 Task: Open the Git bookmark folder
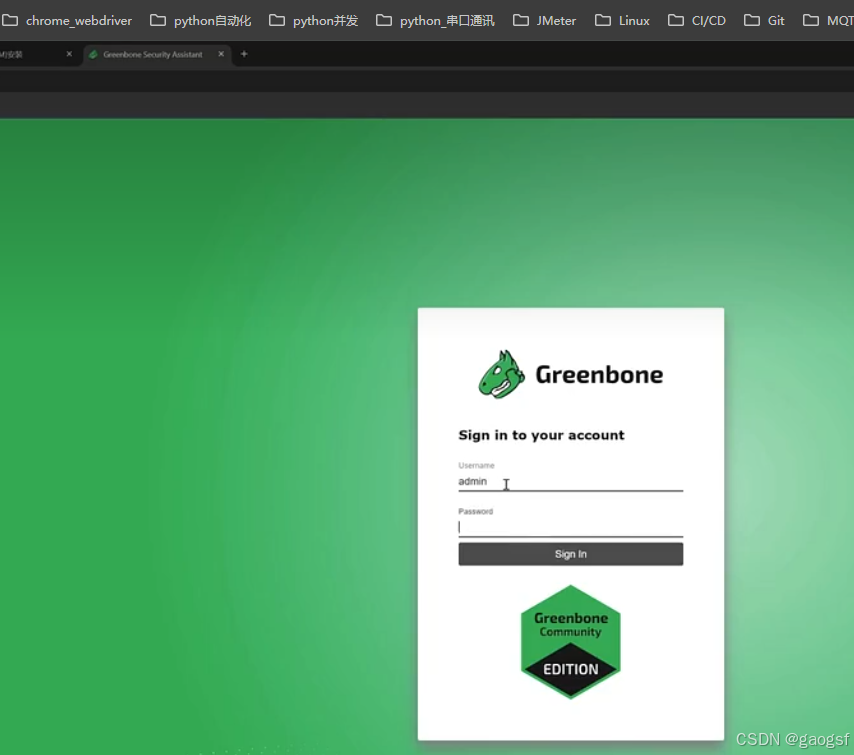click(x=764, y=21)
